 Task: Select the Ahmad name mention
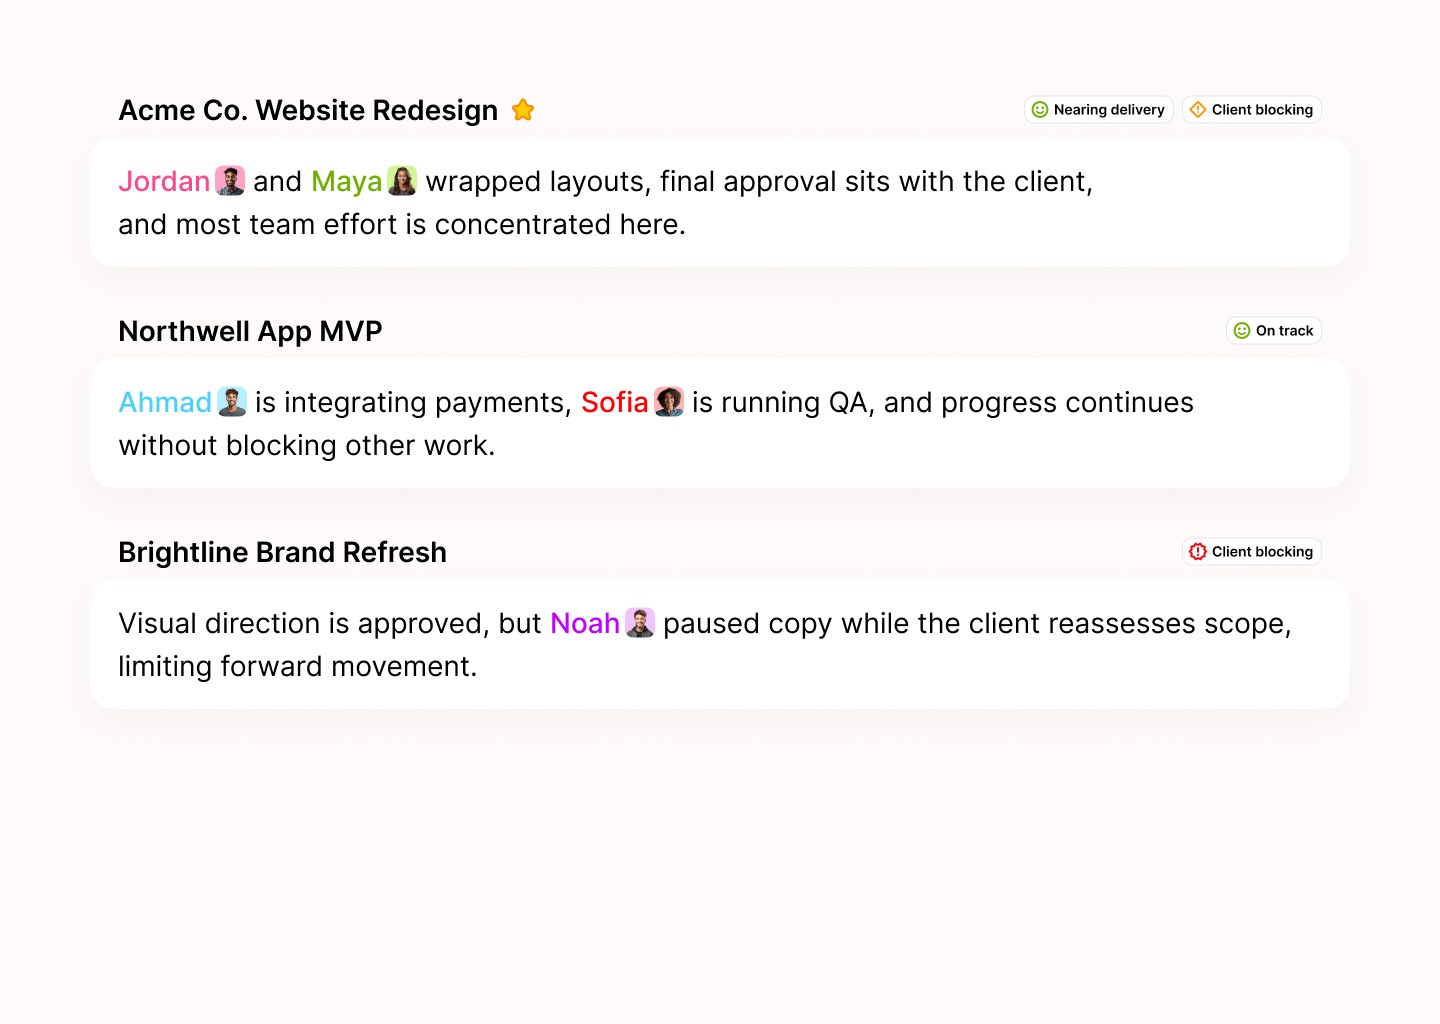coord(164,402)
